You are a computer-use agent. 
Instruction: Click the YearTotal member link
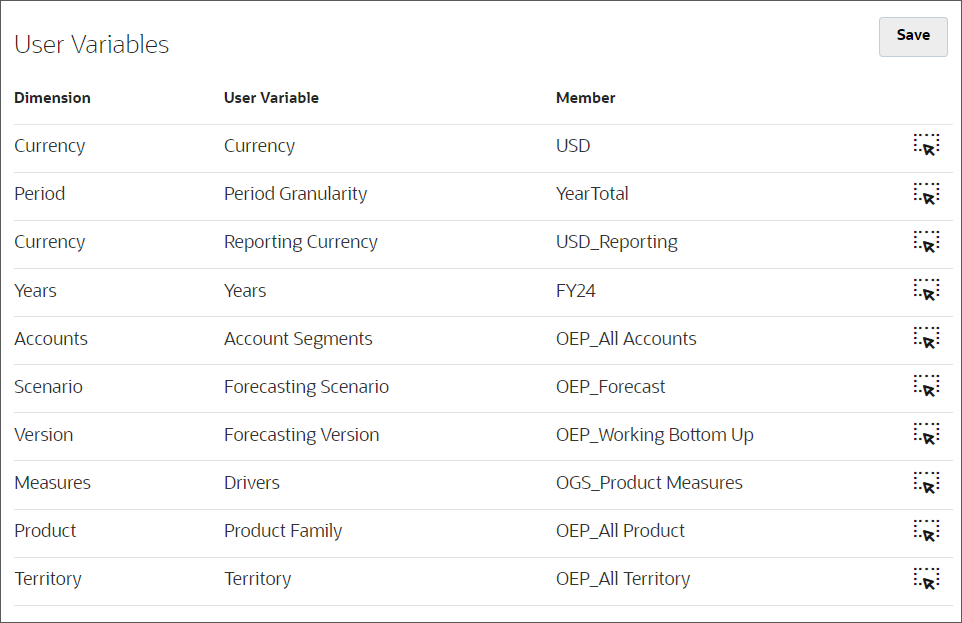(592, 195)
